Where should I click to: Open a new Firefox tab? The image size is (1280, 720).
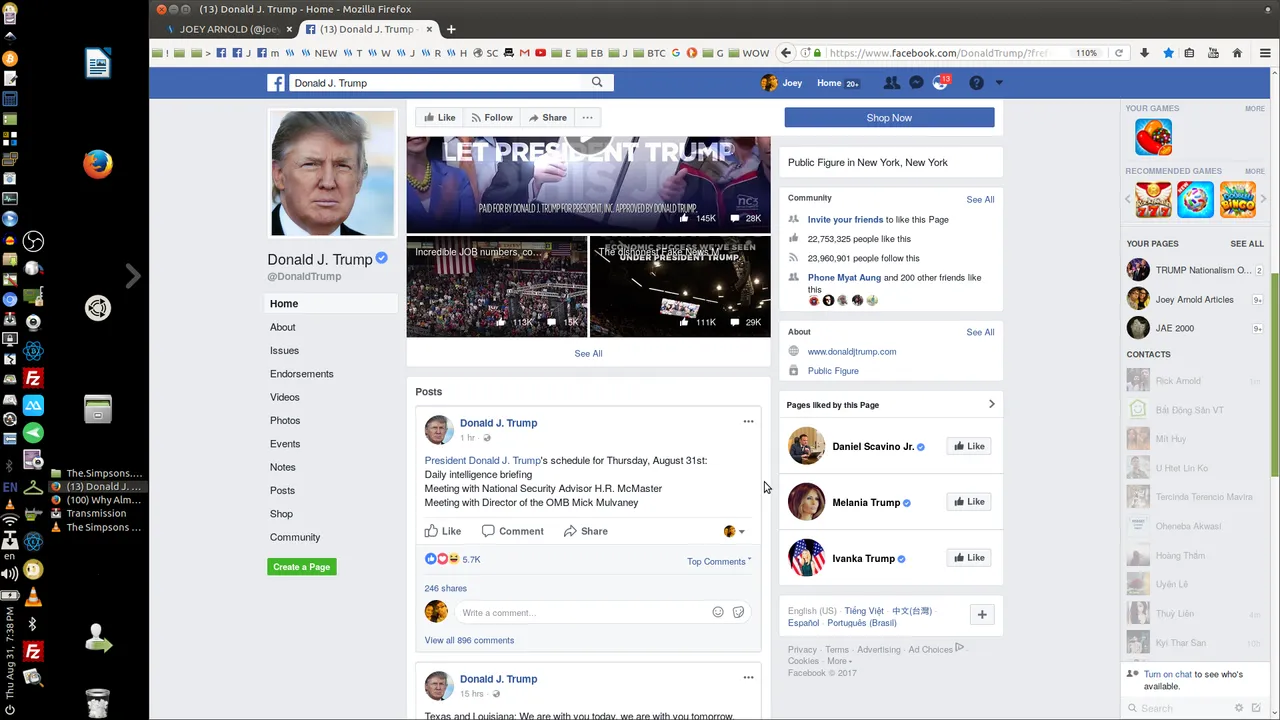(x=451, y=29)
